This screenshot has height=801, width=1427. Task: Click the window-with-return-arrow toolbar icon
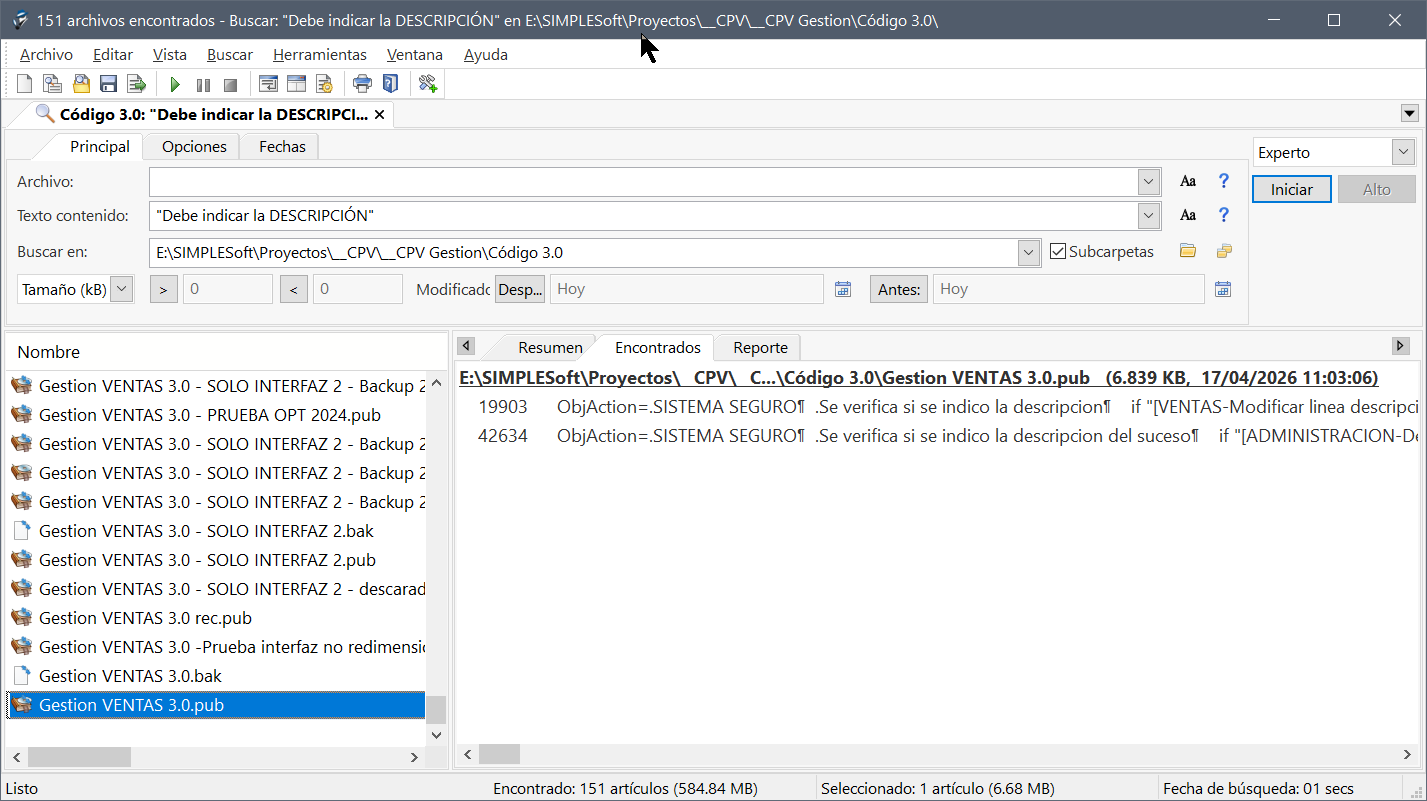click(268, 84)
